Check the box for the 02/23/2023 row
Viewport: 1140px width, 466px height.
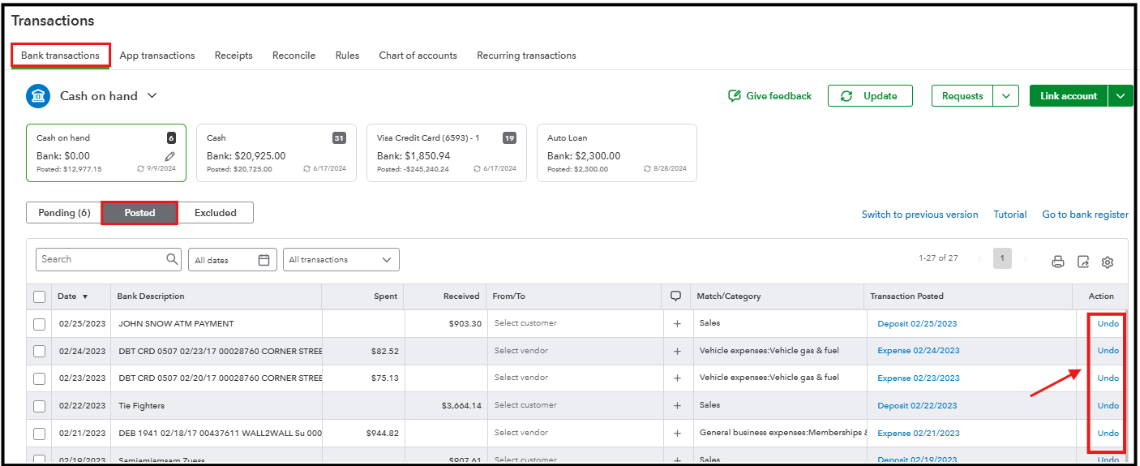tap(39, 378)
